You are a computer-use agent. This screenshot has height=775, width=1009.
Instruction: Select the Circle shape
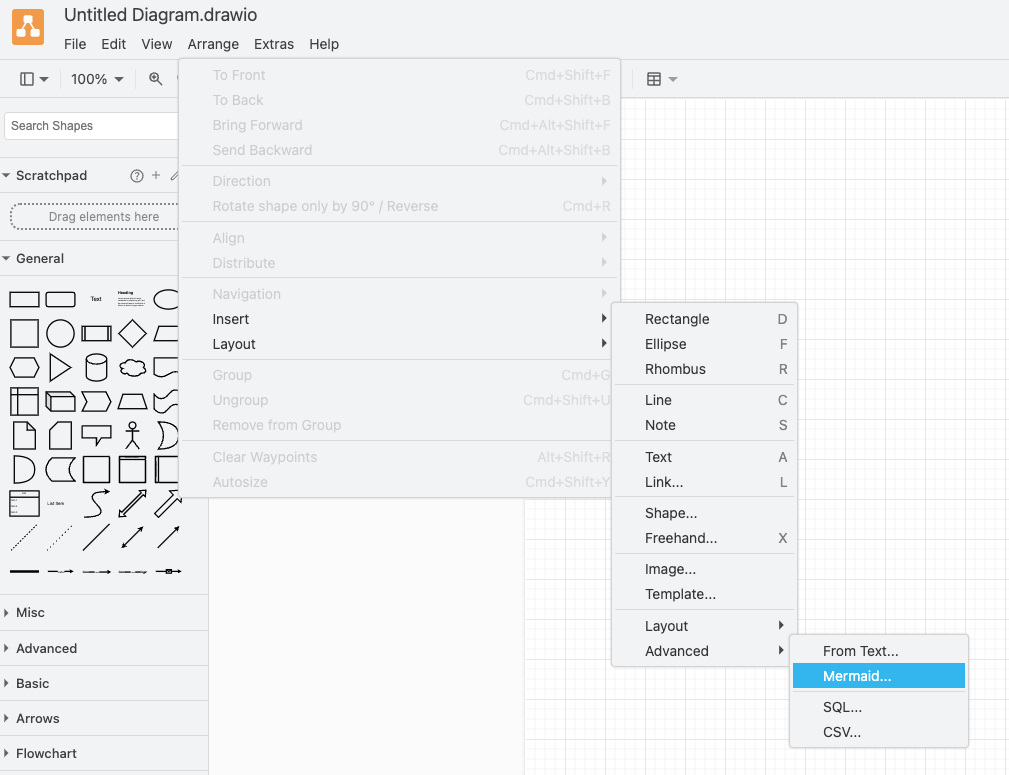click(60, 334)
